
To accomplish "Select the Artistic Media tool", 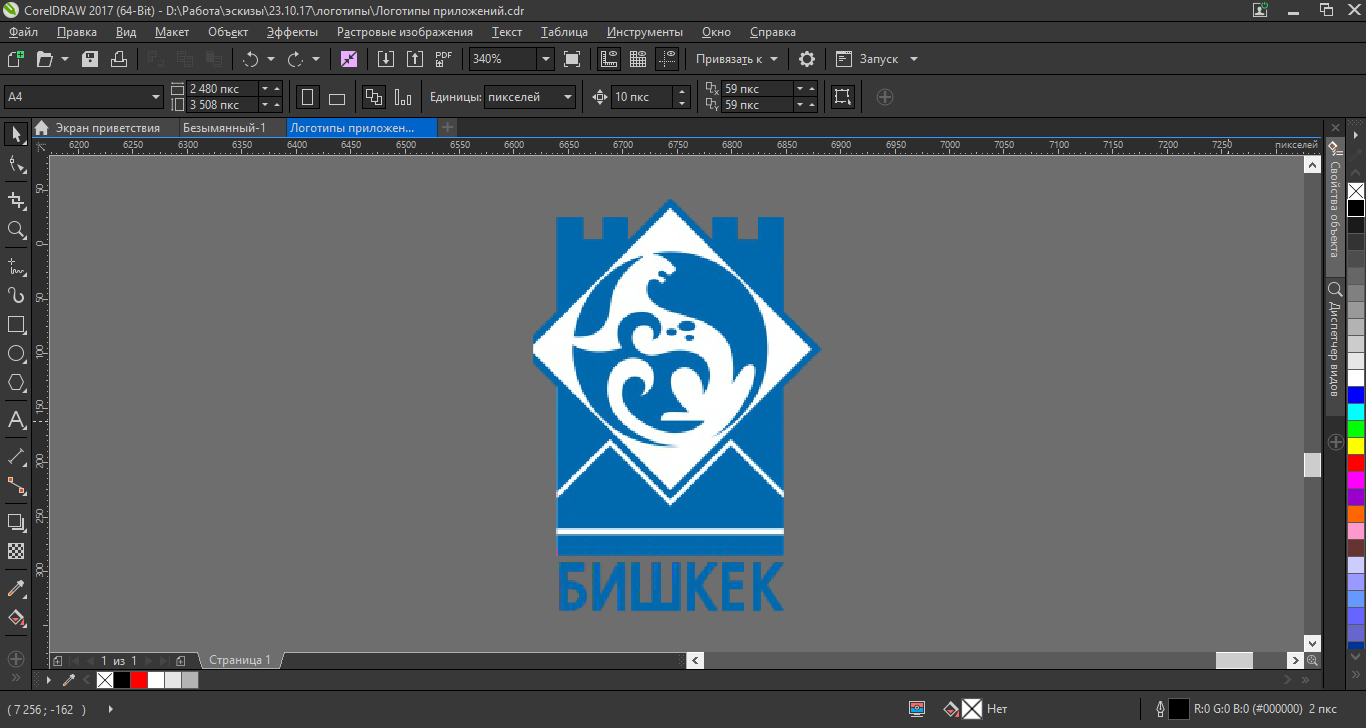I will pos(16,295).
